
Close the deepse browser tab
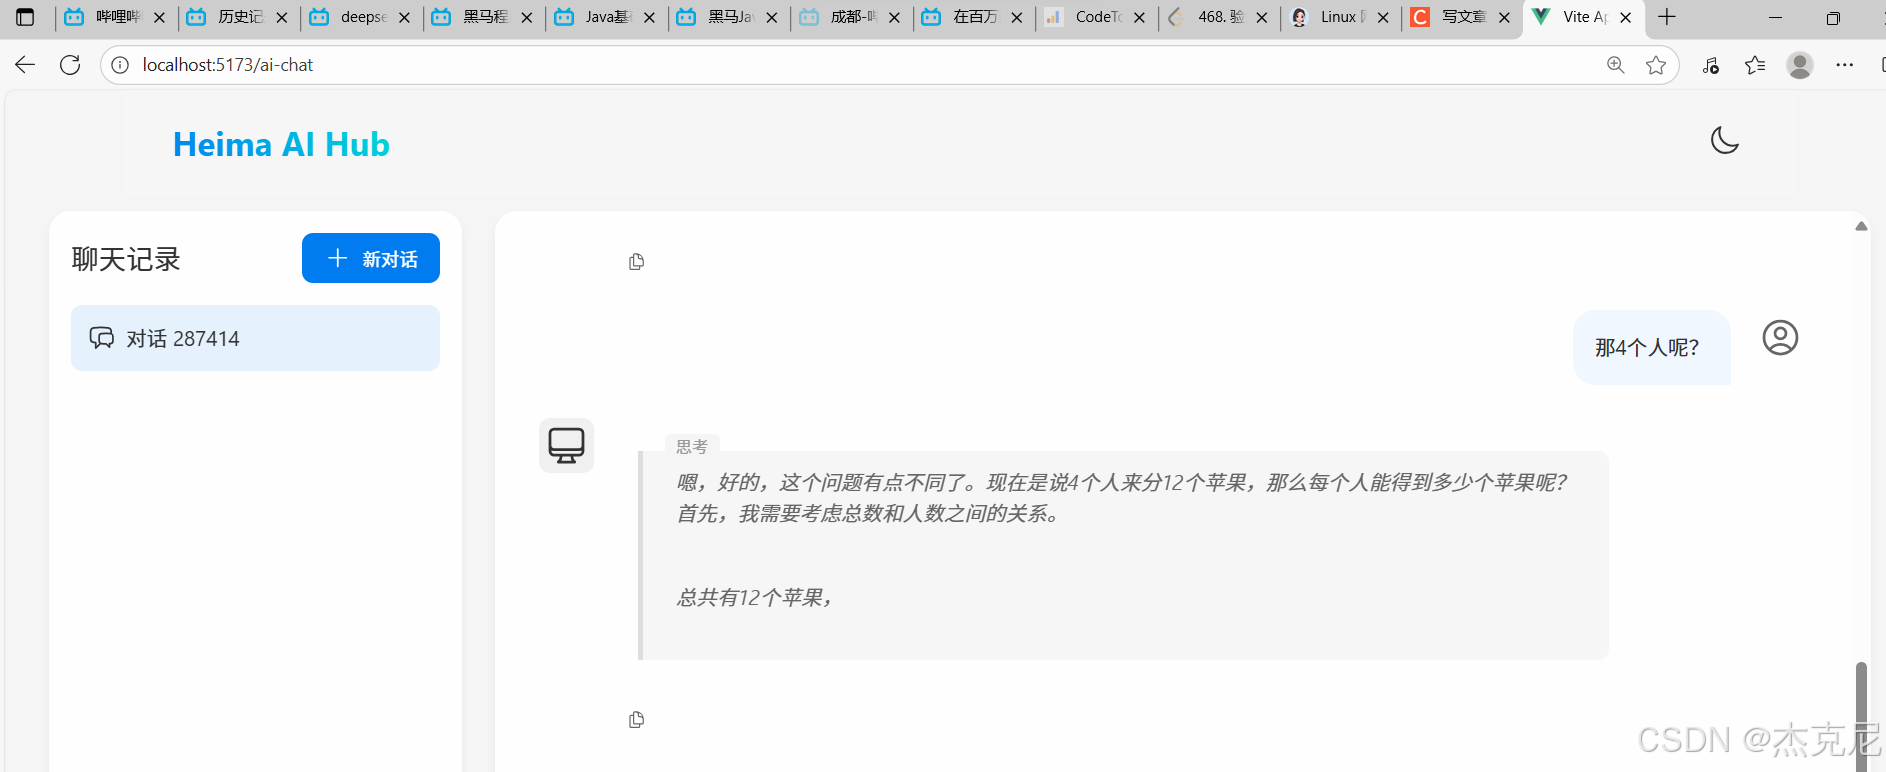(404, 17)
